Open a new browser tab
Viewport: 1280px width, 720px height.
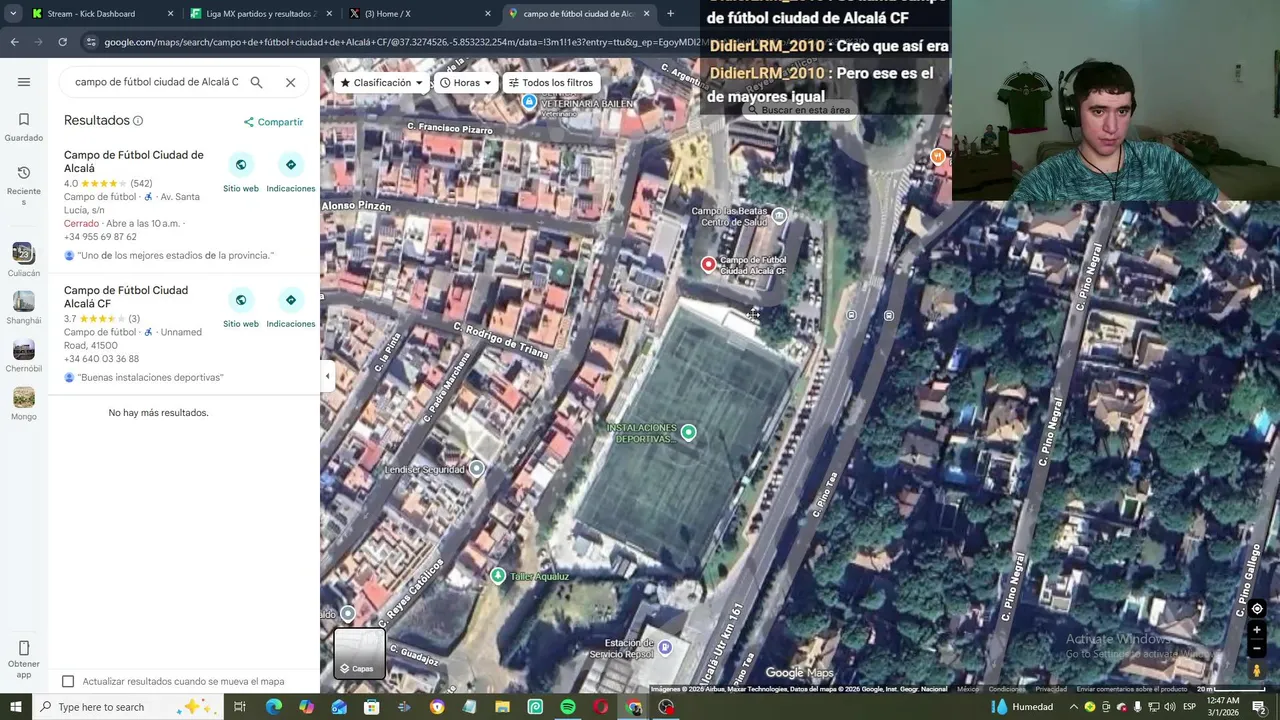(670, 14)
